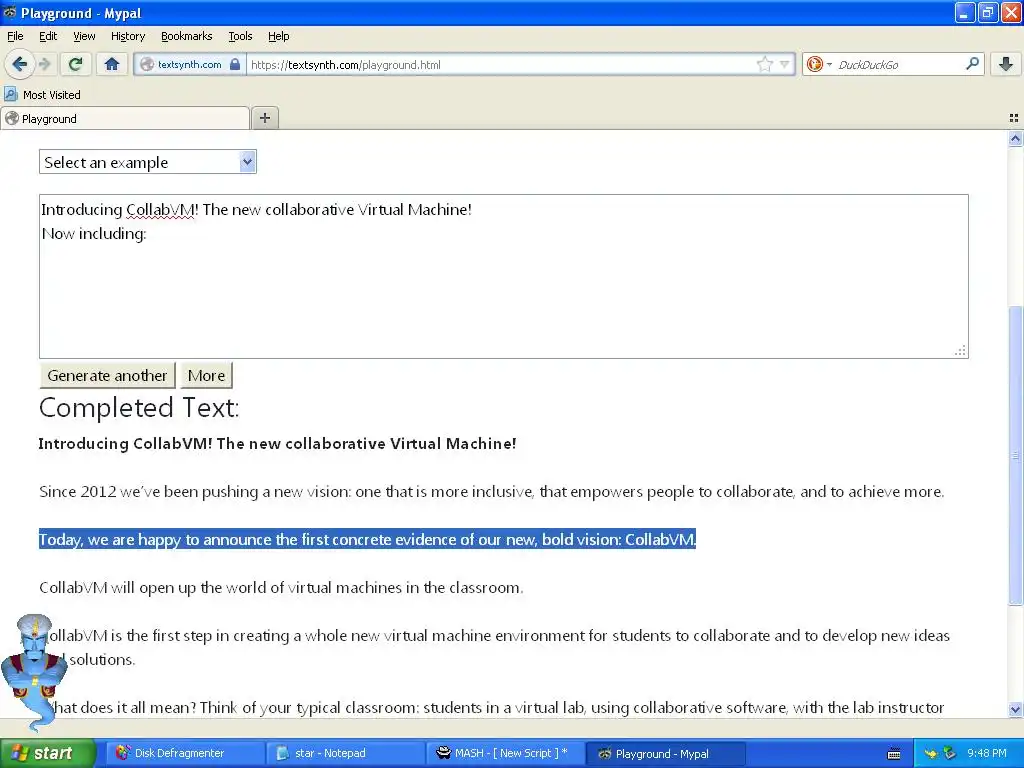The image size is (1024, 768).
Task: Open the History menu
Action: coord(128,36)
